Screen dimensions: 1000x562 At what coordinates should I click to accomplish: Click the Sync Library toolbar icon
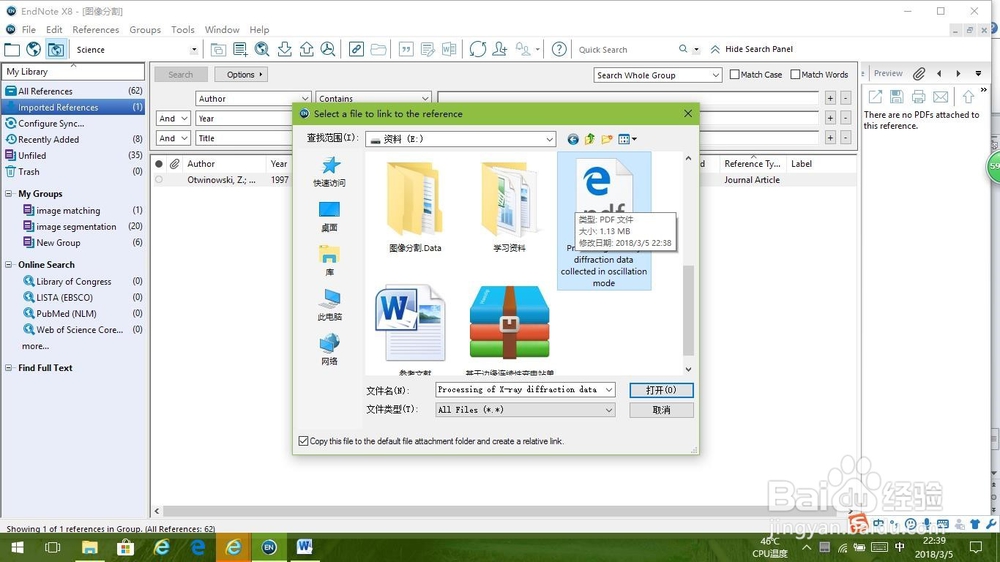(478, 49)
